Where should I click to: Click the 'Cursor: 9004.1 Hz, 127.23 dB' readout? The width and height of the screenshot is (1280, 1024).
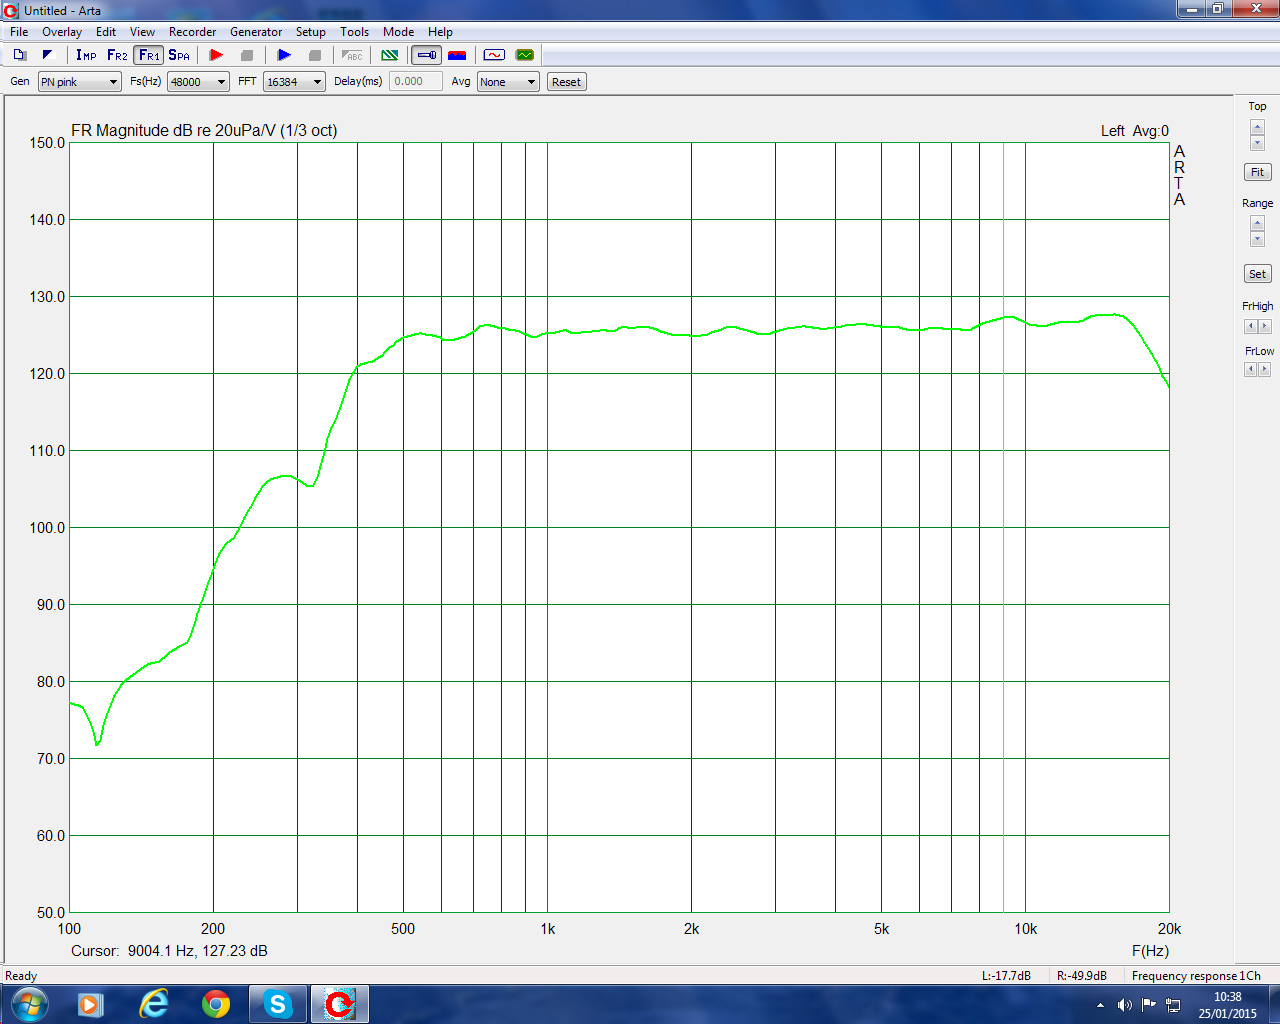[x=169, y=951]
